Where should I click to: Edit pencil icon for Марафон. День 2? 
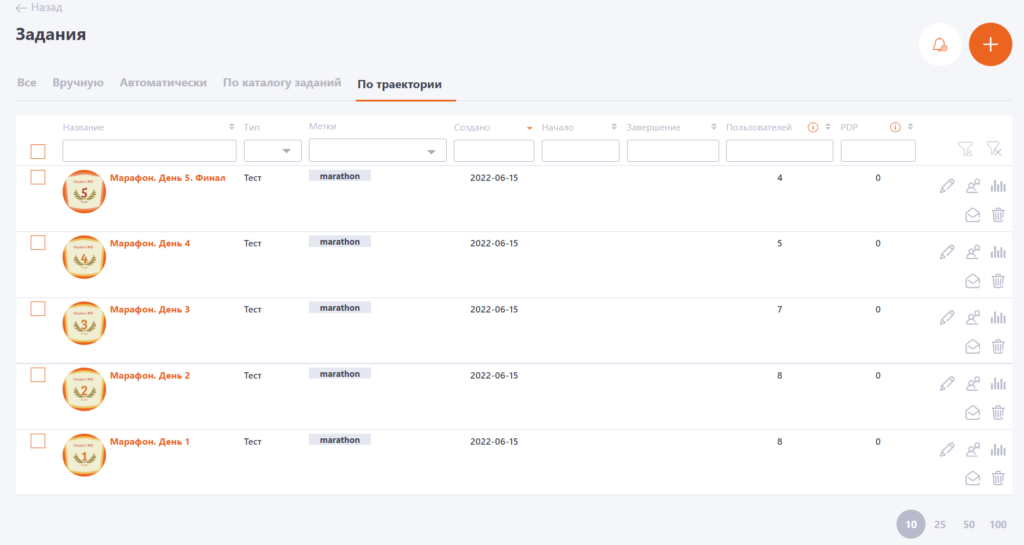[947, 384]
